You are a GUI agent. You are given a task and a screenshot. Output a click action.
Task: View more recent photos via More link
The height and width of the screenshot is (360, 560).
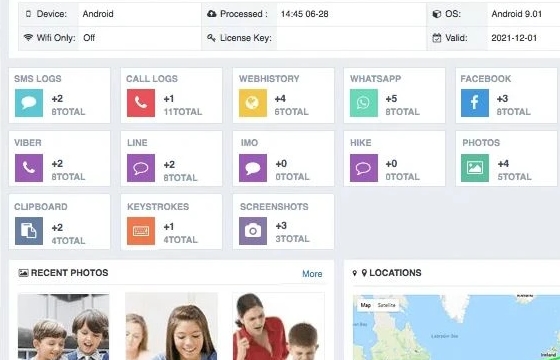[x=312, y=274]
